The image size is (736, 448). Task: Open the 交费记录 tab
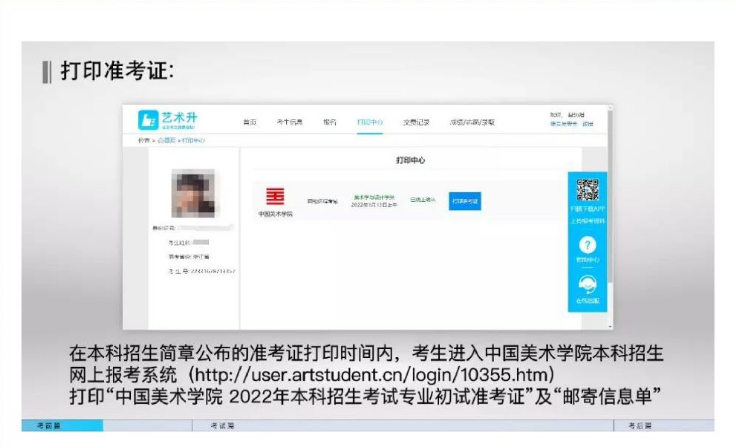[415, 123]
